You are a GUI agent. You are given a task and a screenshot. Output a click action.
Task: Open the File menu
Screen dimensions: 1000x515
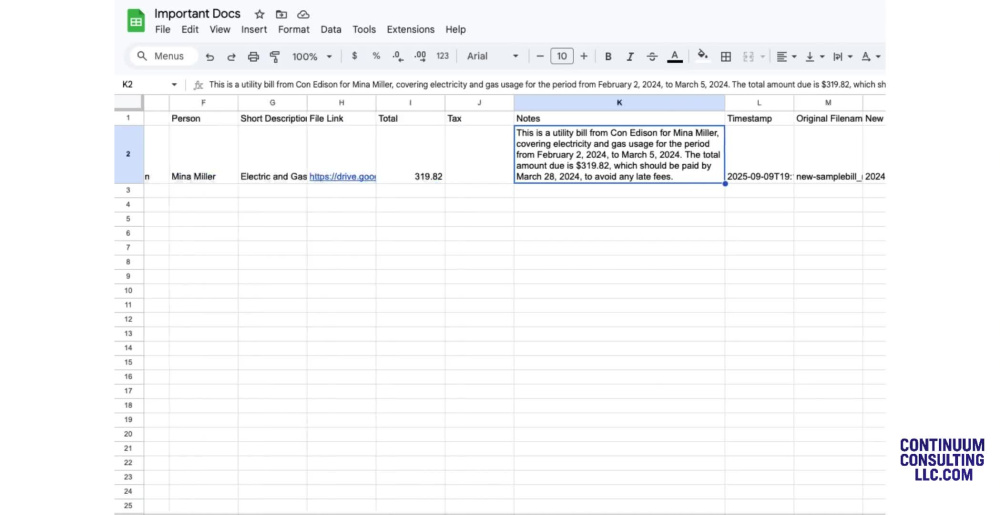pos(163,29)
